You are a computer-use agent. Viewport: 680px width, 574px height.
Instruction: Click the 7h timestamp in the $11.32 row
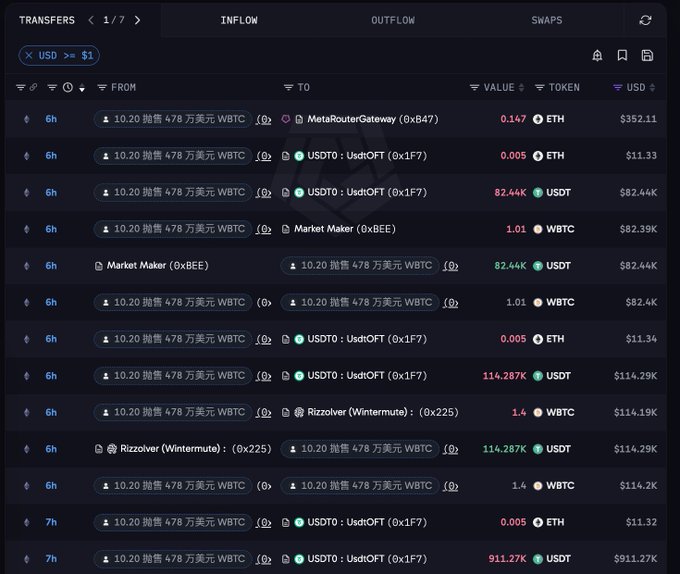[51, 522]
